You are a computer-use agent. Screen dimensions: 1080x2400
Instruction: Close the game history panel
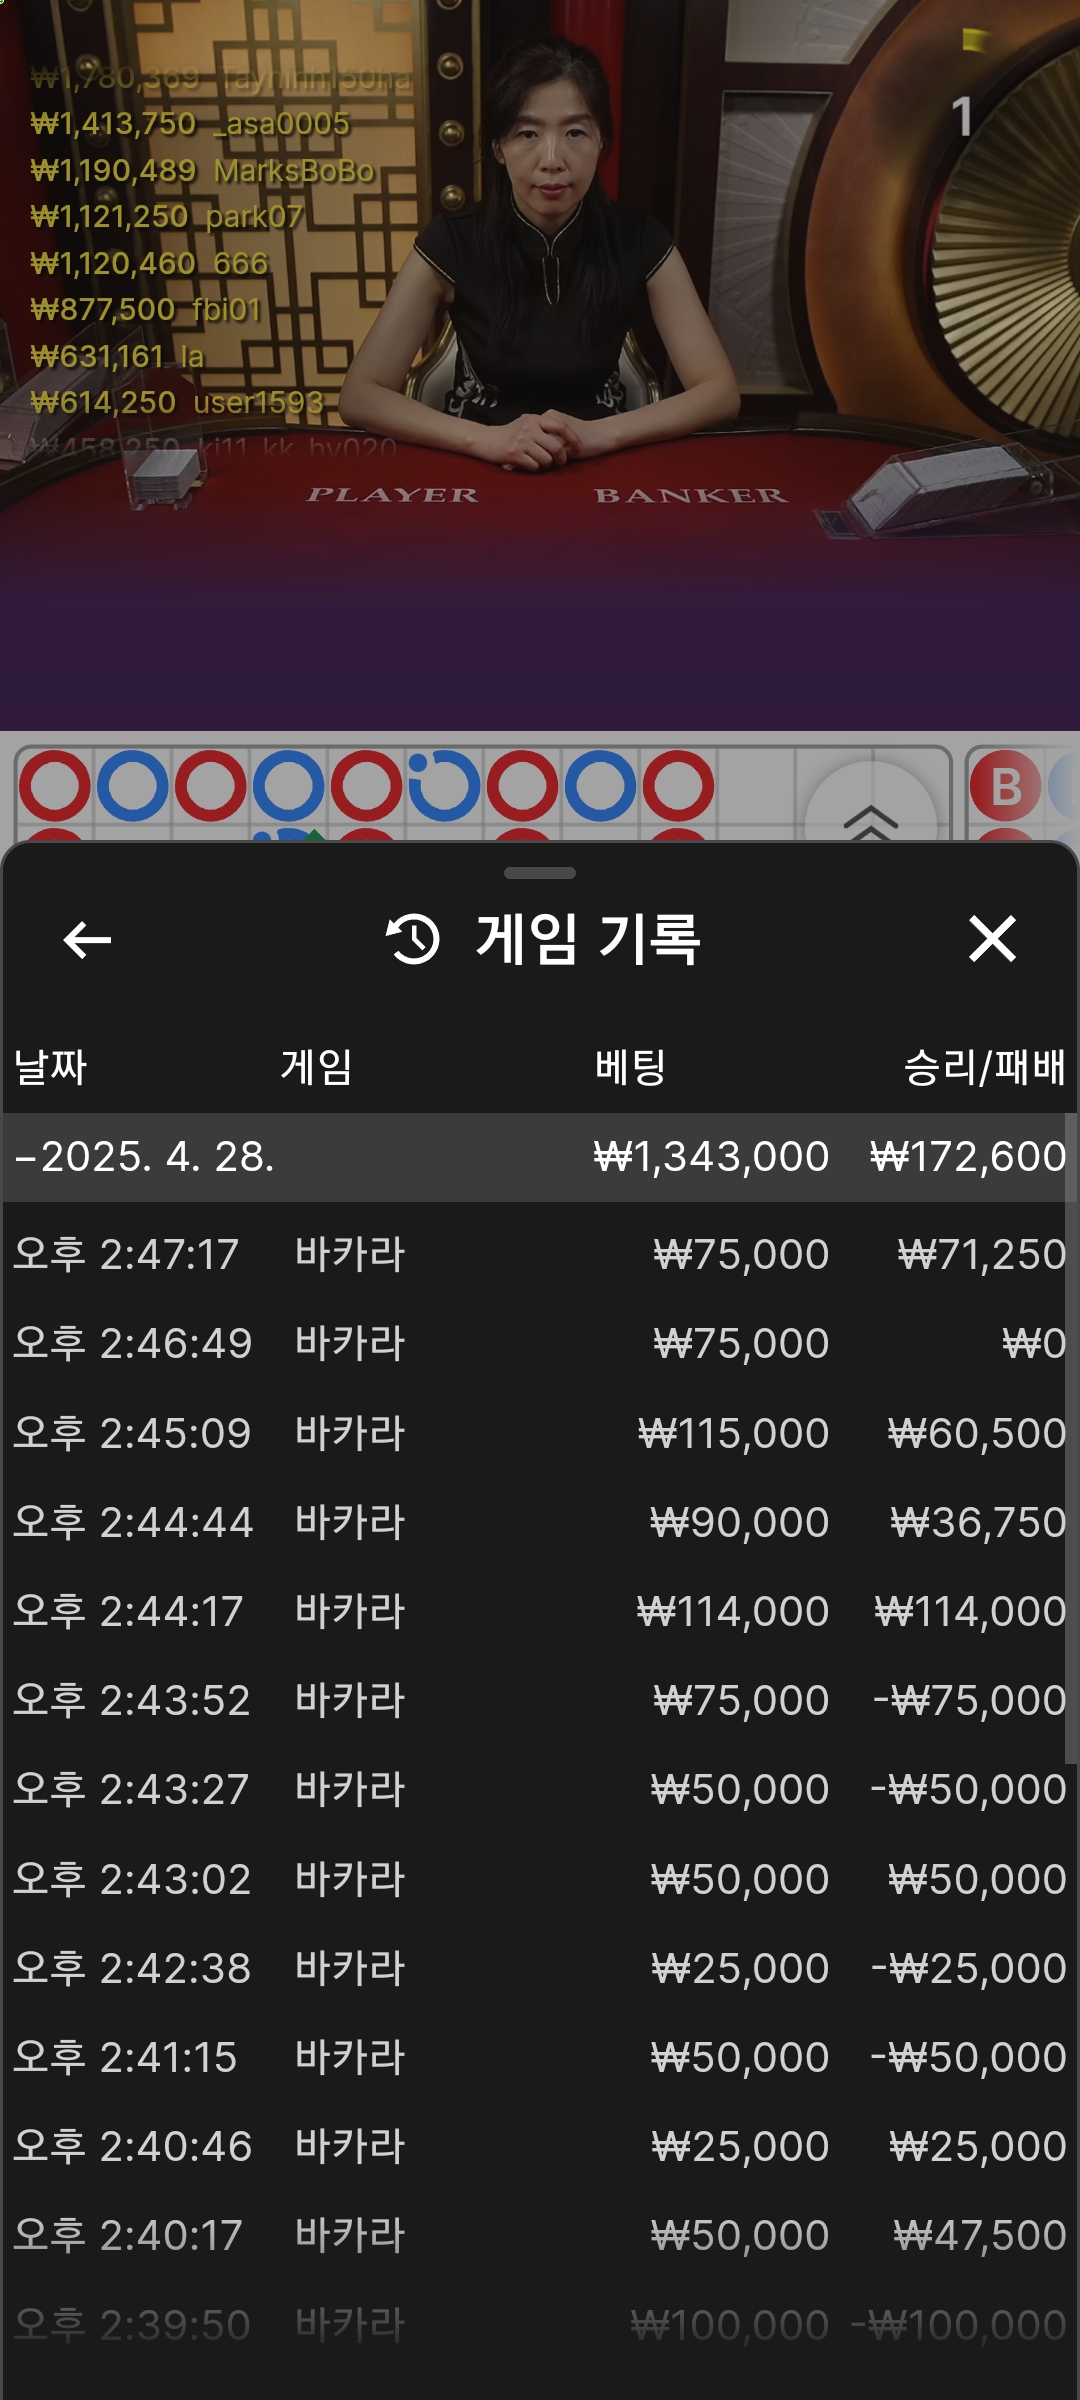click(992, 939)
